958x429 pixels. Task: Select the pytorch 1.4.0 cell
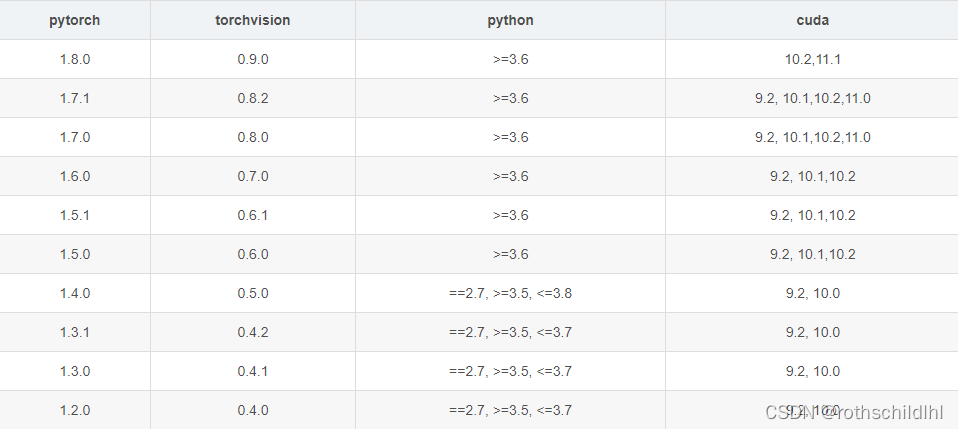pyautogui.click(x=75, y=293)
